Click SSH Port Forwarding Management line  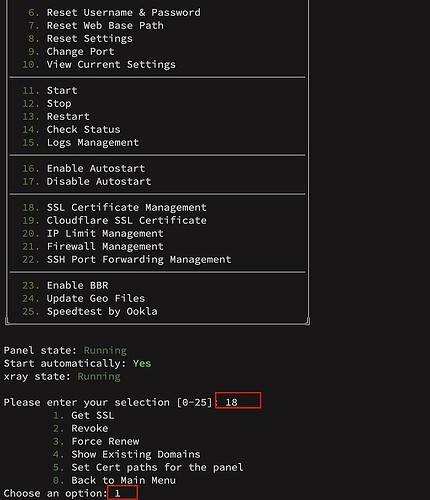pos(127,259)
